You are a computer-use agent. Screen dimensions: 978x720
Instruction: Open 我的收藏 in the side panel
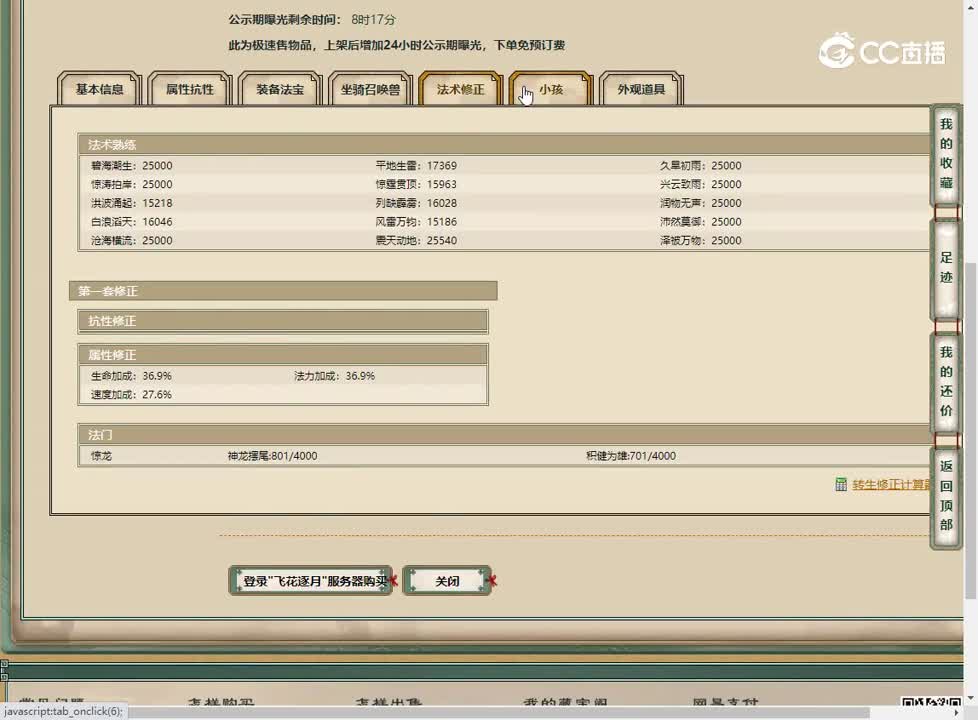tap(946, 153)
